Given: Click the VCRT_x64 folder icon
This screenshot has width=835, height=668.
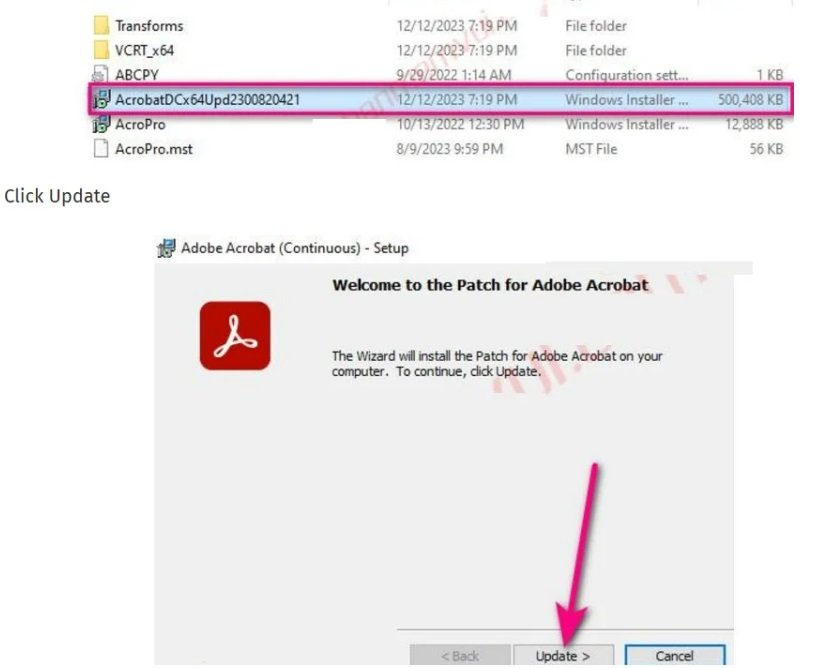Looking at the screenshot, I should (x=101, y=50).
